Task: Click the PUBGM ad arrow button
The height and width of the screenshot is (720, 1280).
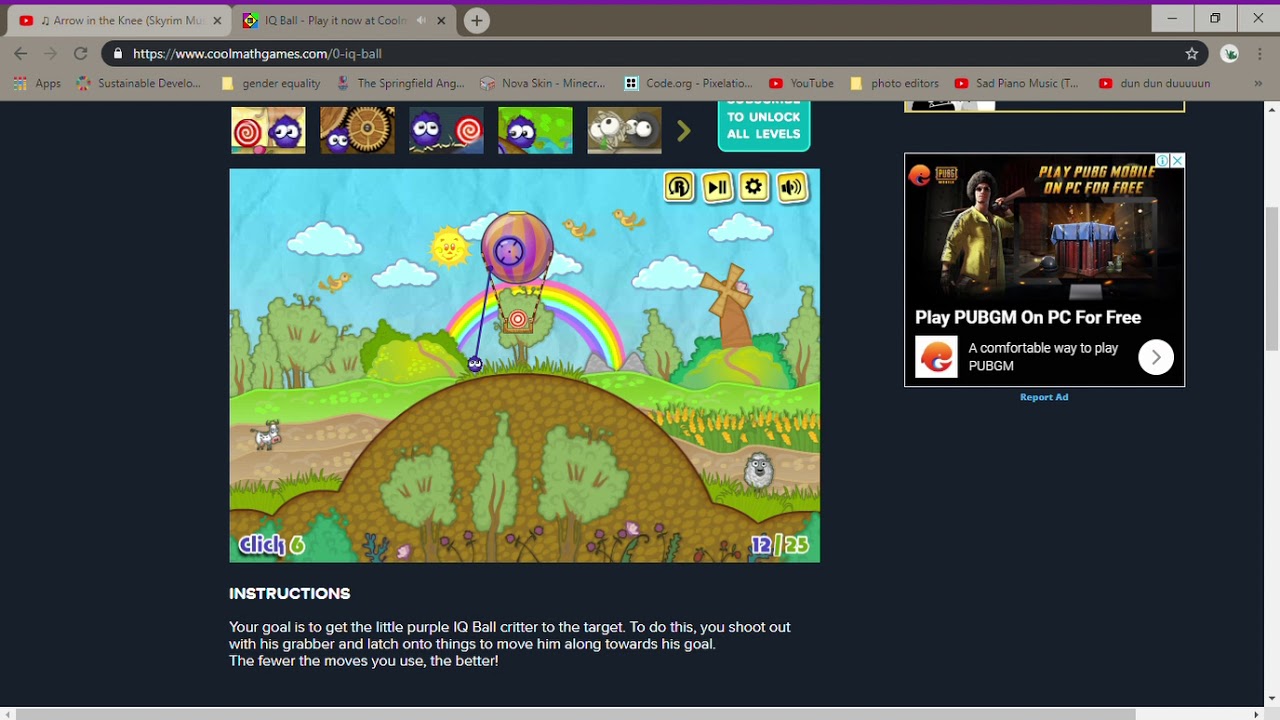Action: click(x=1156, y=357)
